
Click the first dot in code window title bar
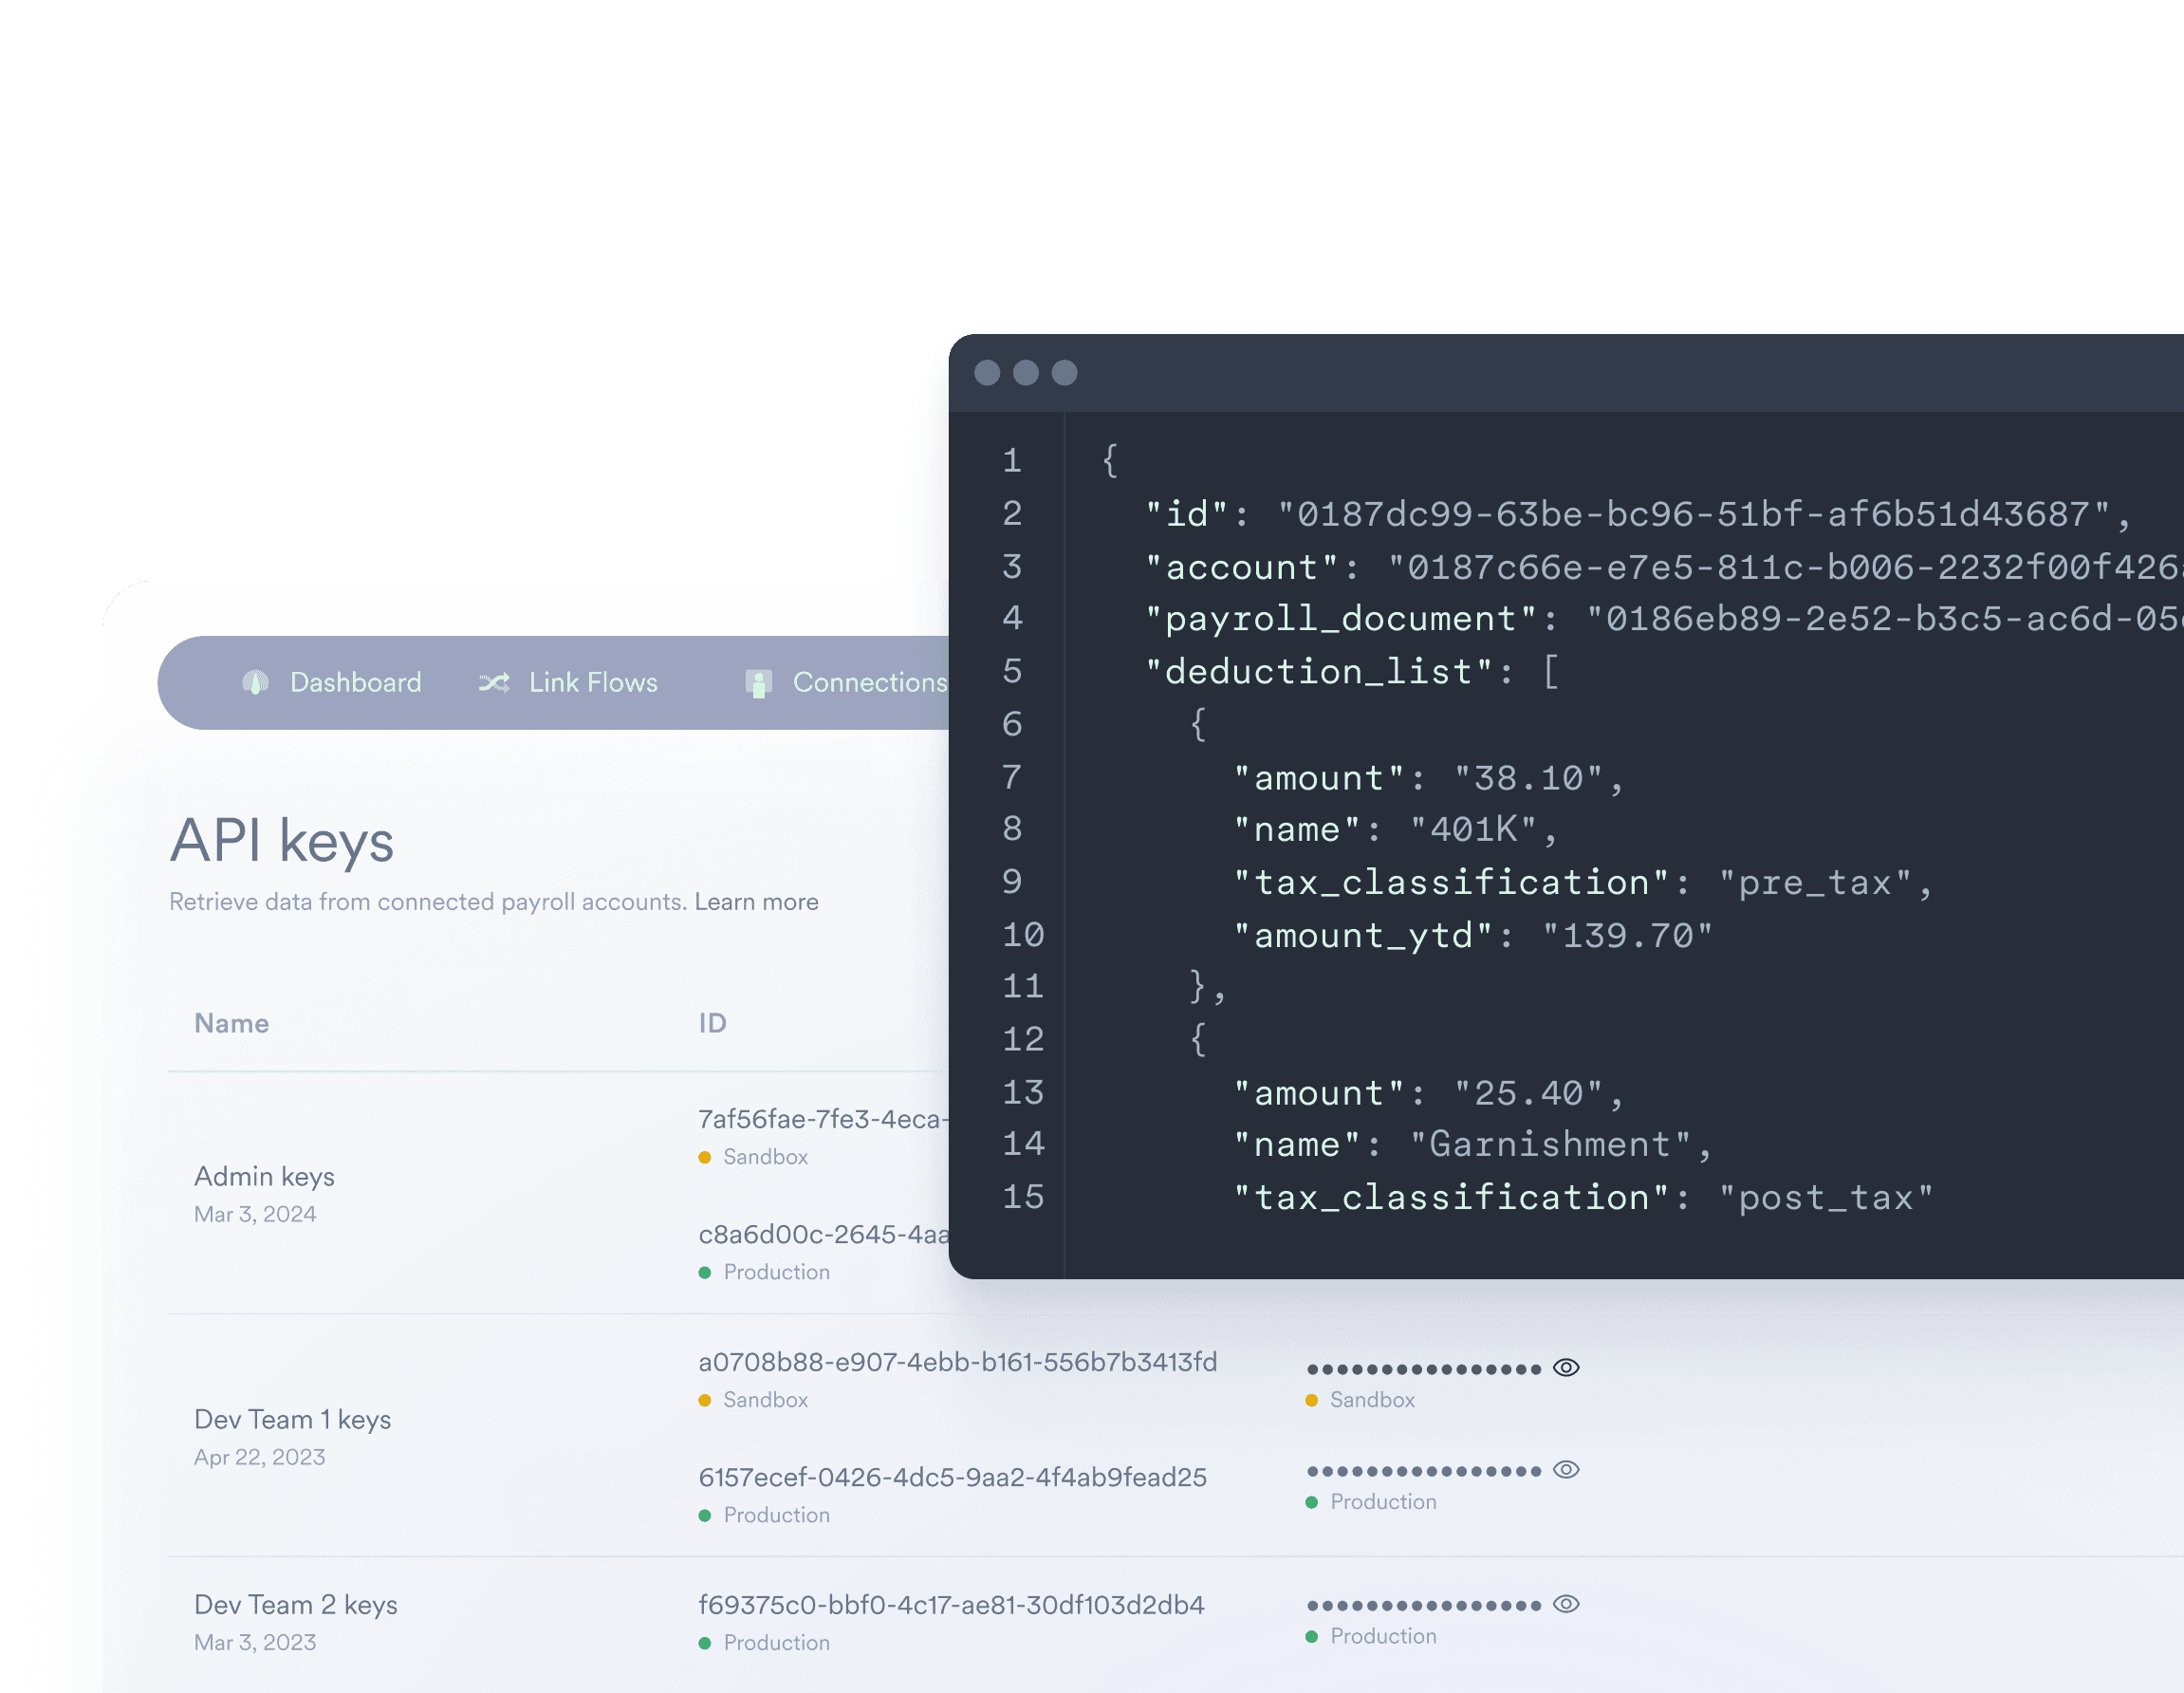click(x=987, y=372)
